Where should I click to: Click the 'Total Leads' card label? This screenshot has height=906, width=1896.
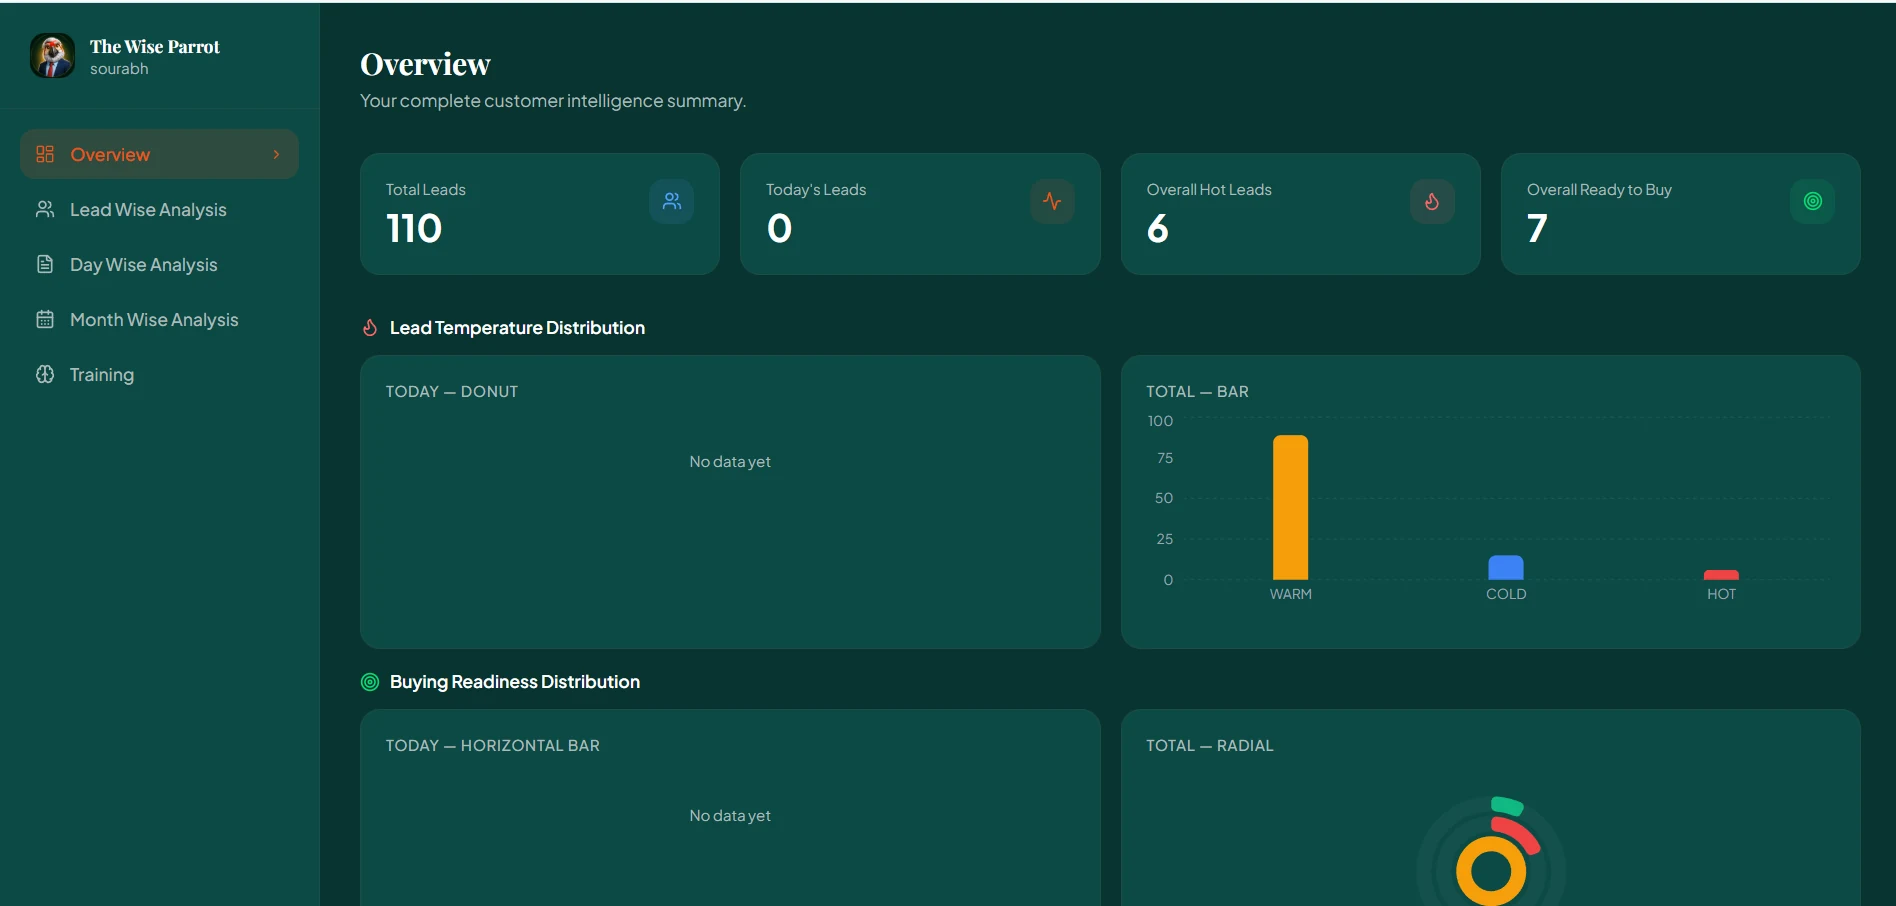(426, 190)
